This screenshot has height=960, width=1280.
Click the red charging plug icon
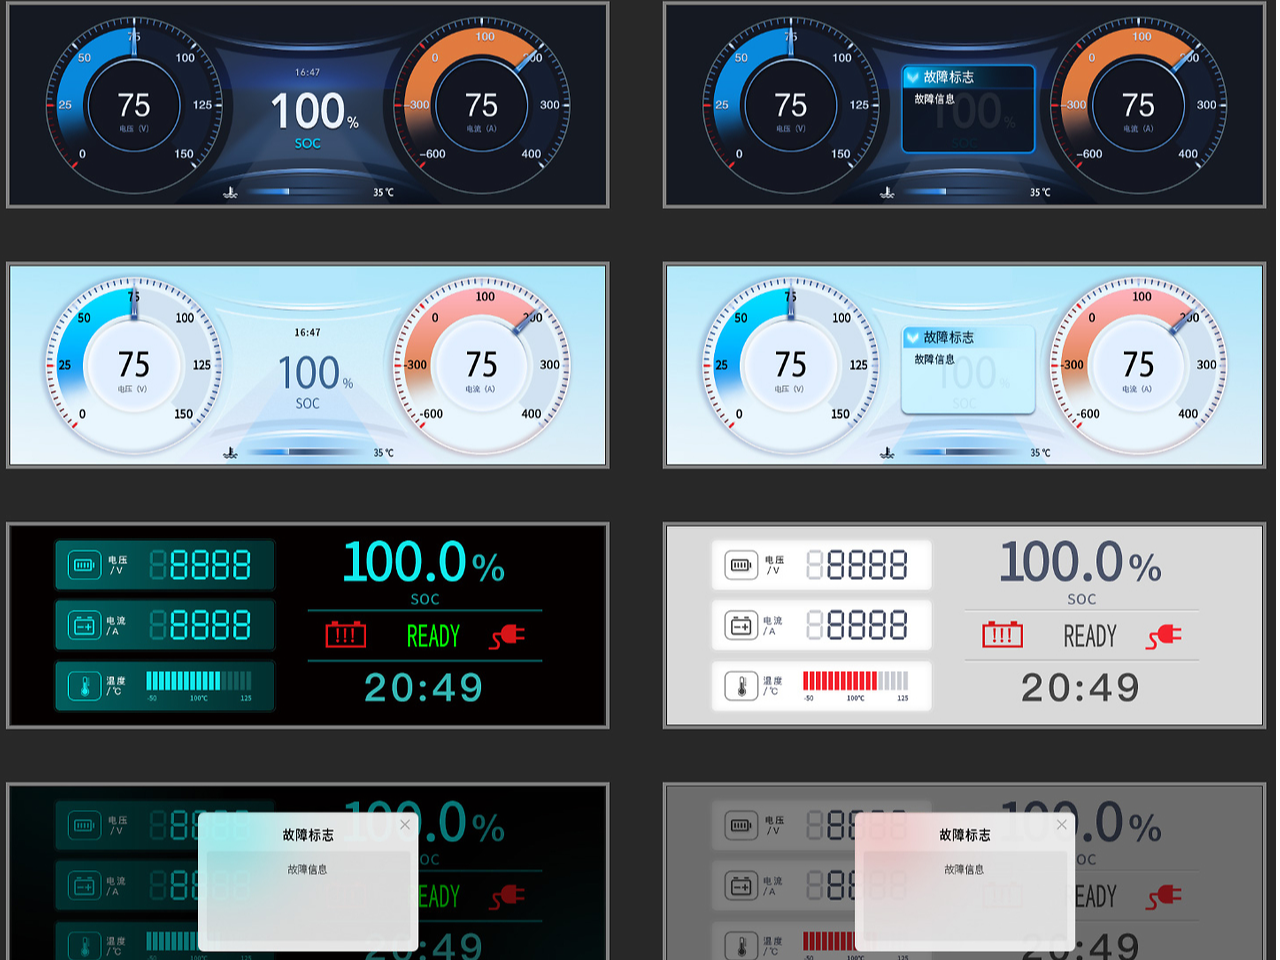tap(510, 637)
